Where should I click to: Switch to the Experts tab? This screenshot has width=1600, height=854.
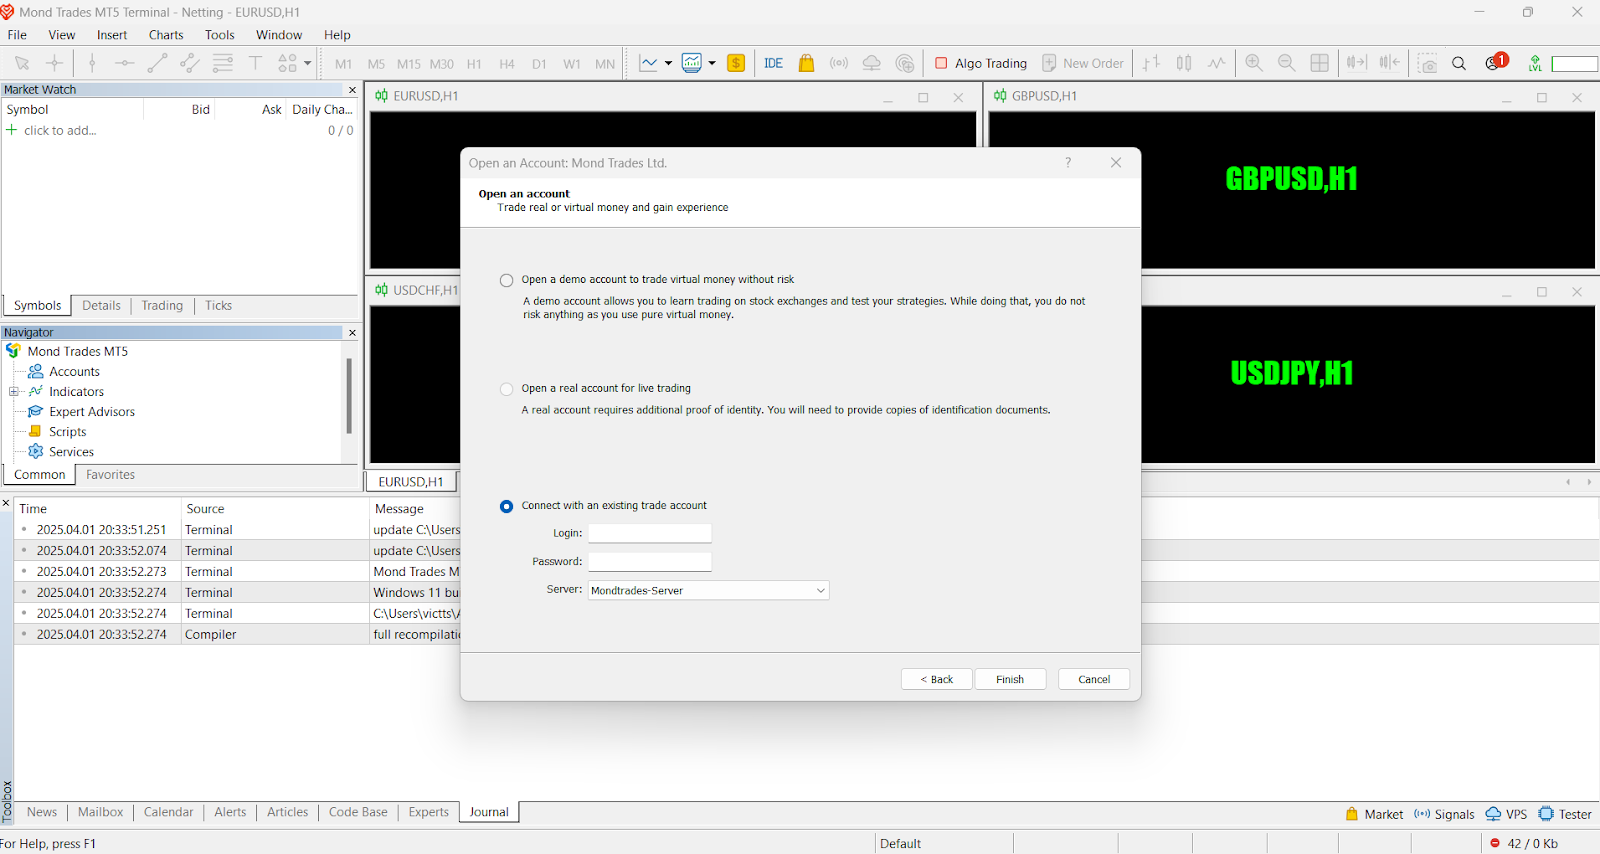coord(428,812)
